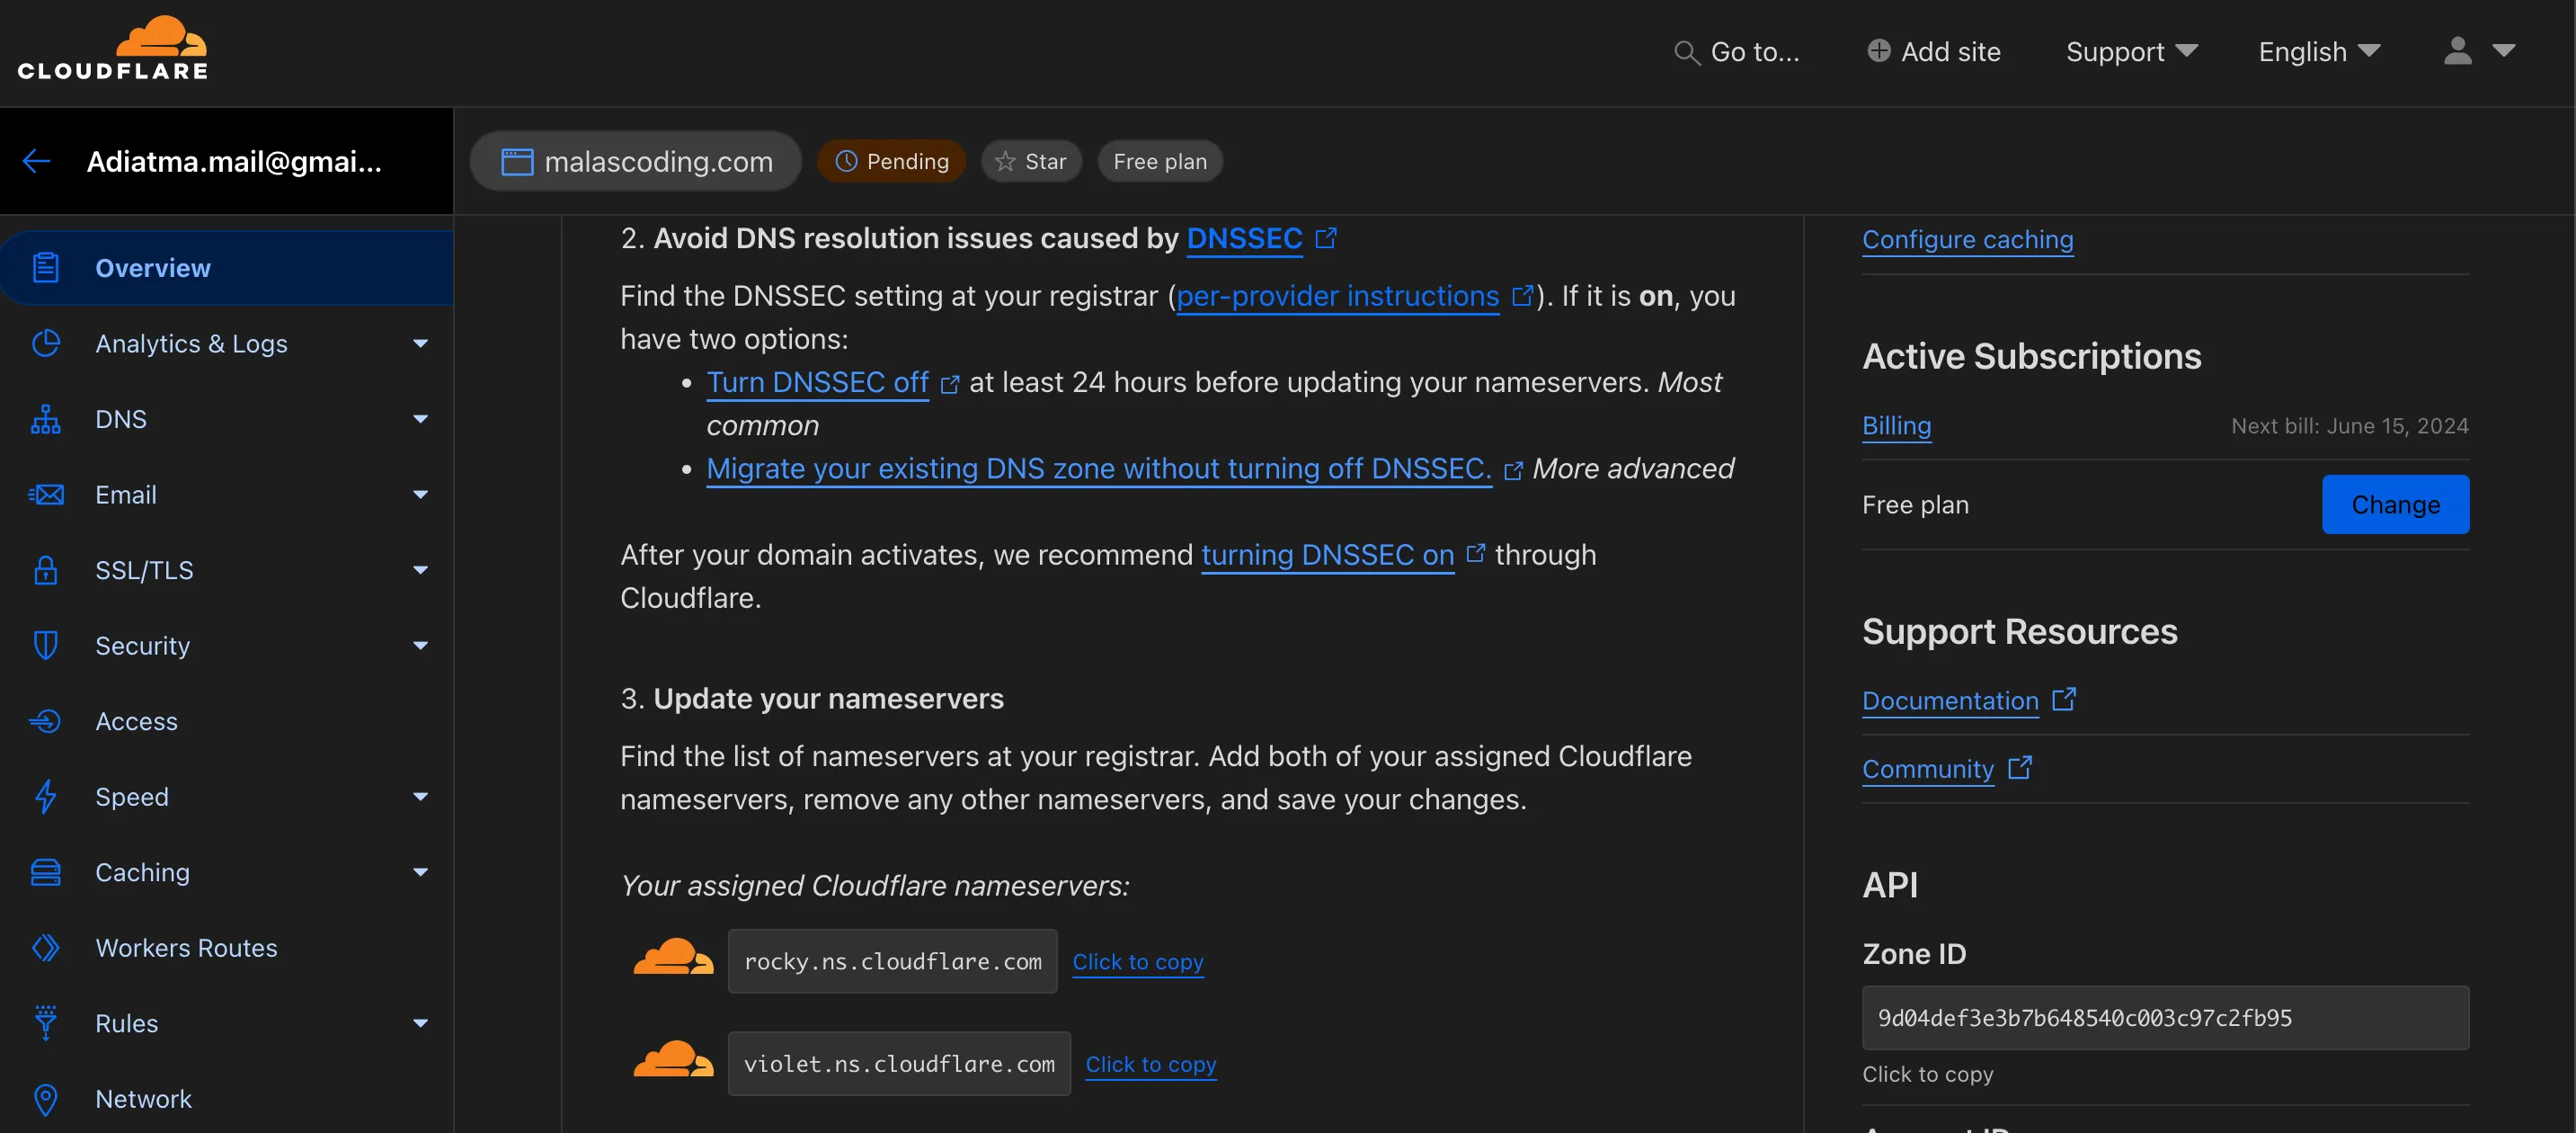2576x1133 pixels.
Task: Click the Free plan badge
Action: tap(1160, 161)
